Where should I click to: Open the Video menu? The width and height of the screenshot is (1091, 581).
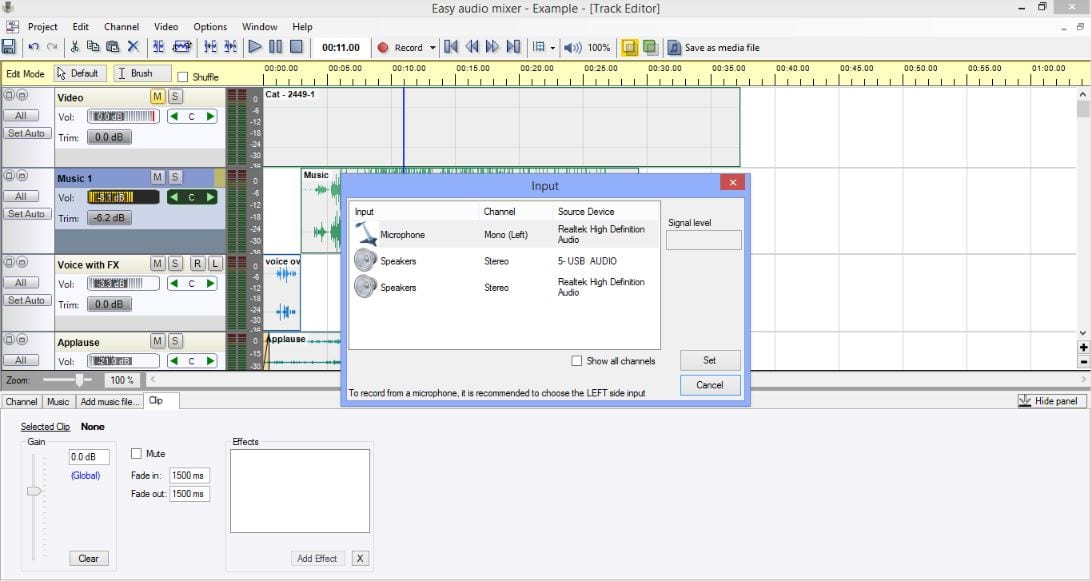[166, 26]
